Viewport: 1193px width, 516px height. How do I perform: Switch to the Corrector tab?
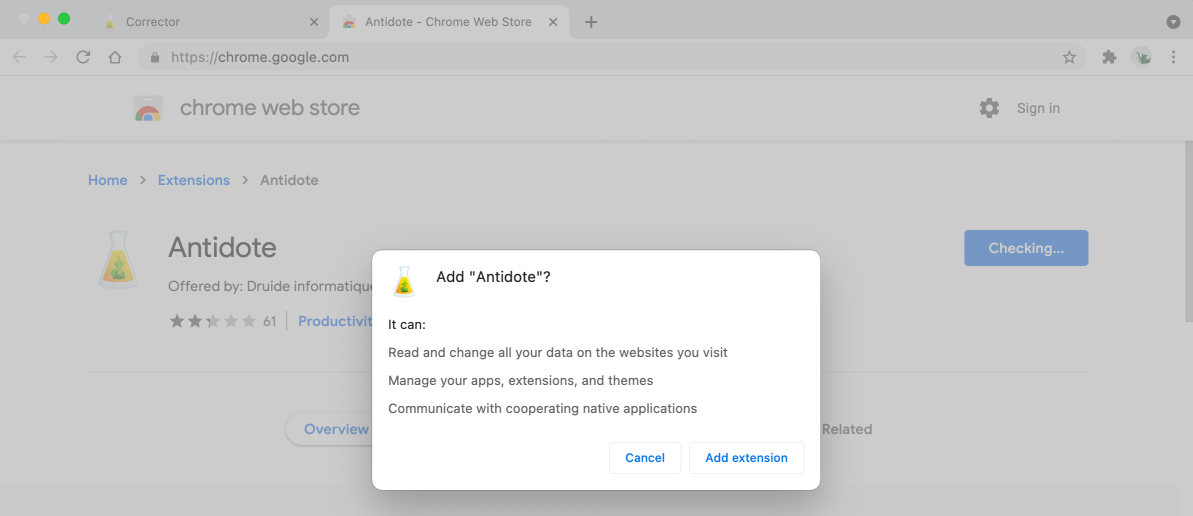(200, 22)
